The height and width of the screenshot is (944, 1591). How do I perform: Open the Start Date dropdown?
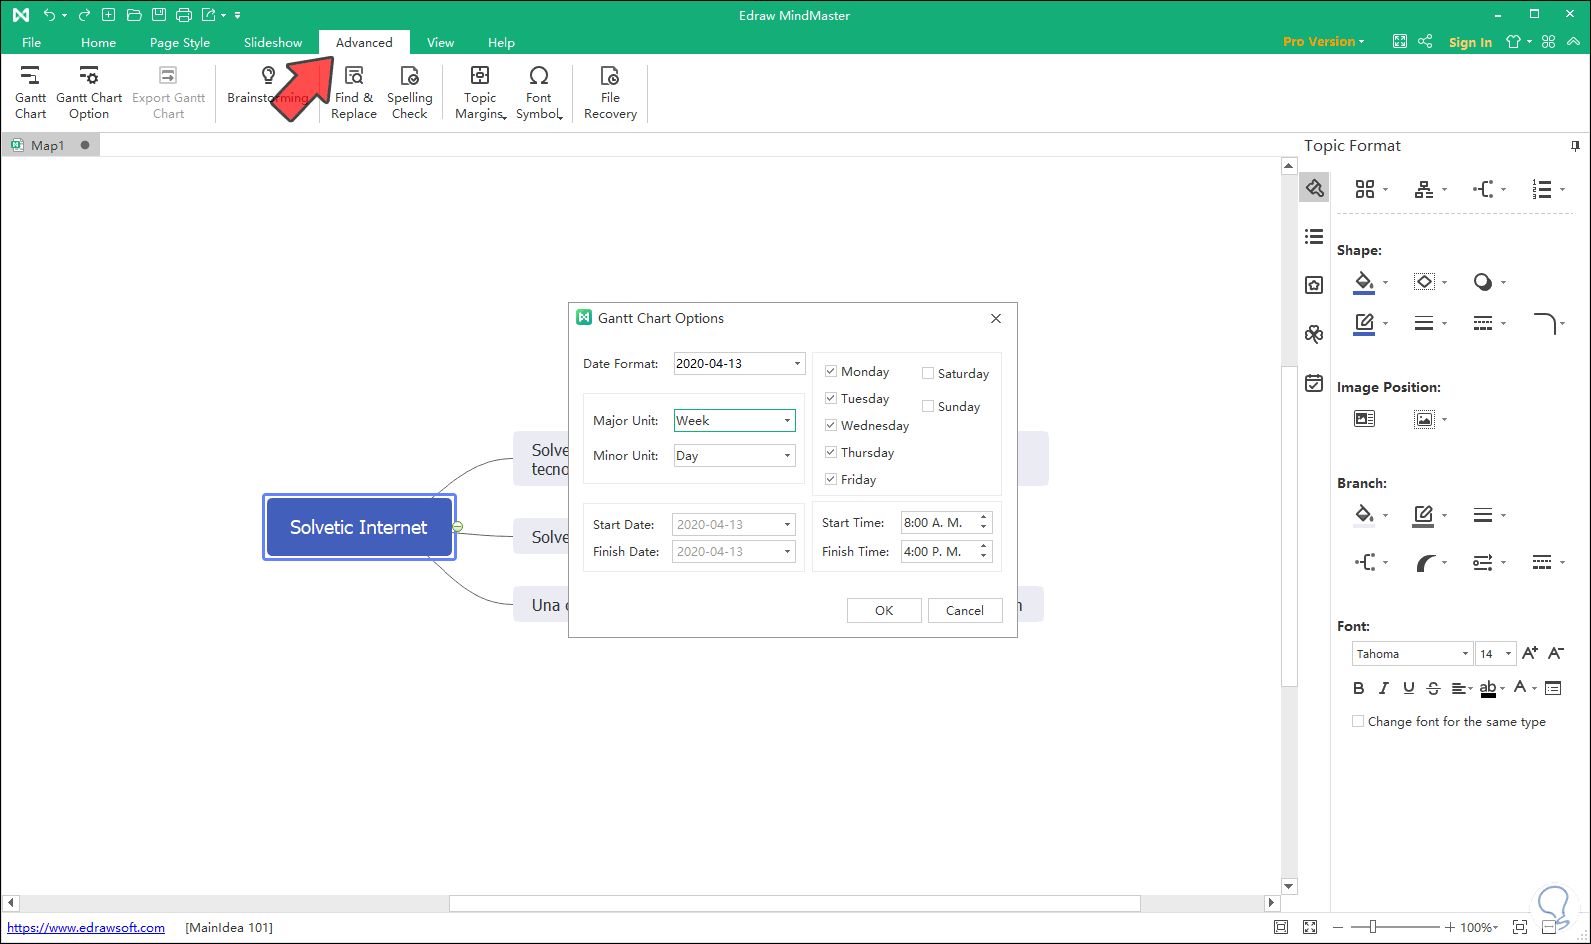click(734, 524)
